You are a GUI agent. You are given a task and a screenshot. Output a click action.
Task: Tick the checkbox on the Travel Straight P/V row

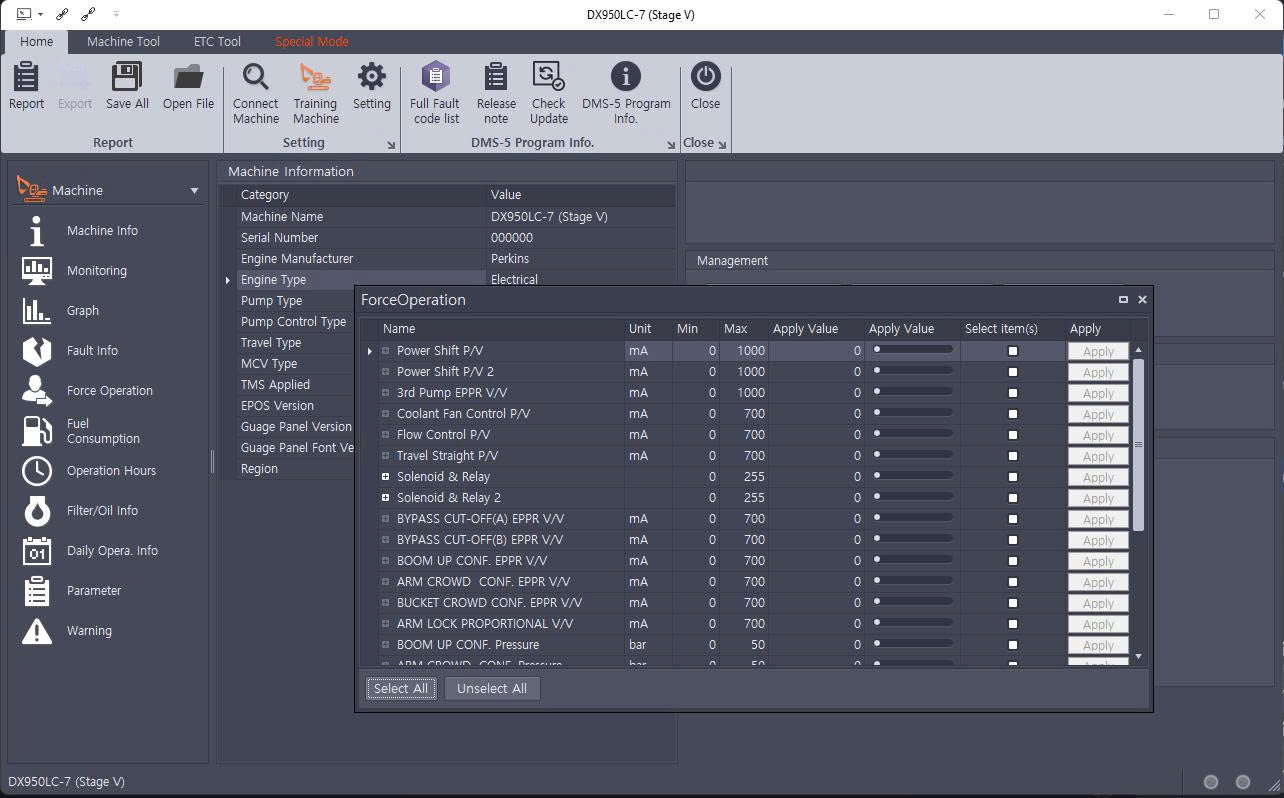click(x=1013, y=455)
